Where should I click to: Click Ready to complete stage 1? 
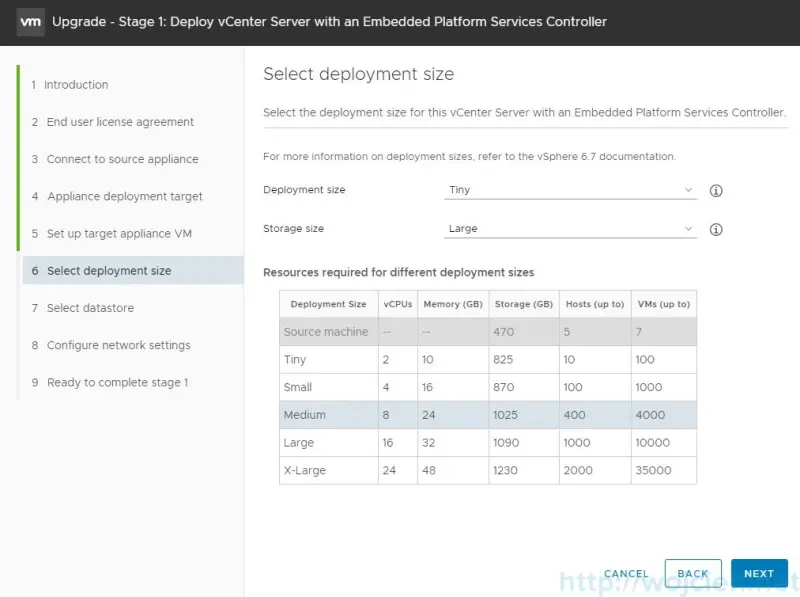point(117,382)
